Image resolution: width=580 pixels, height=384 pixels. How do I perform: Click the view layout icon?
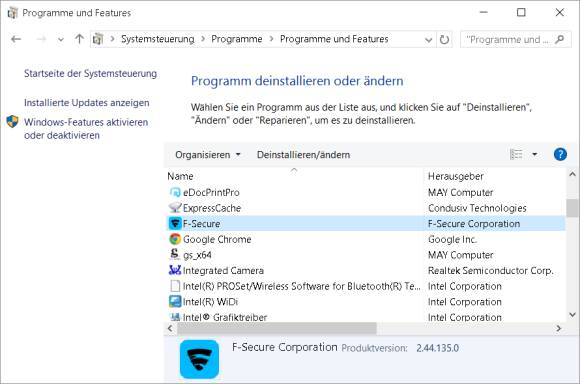coord(516,154)
